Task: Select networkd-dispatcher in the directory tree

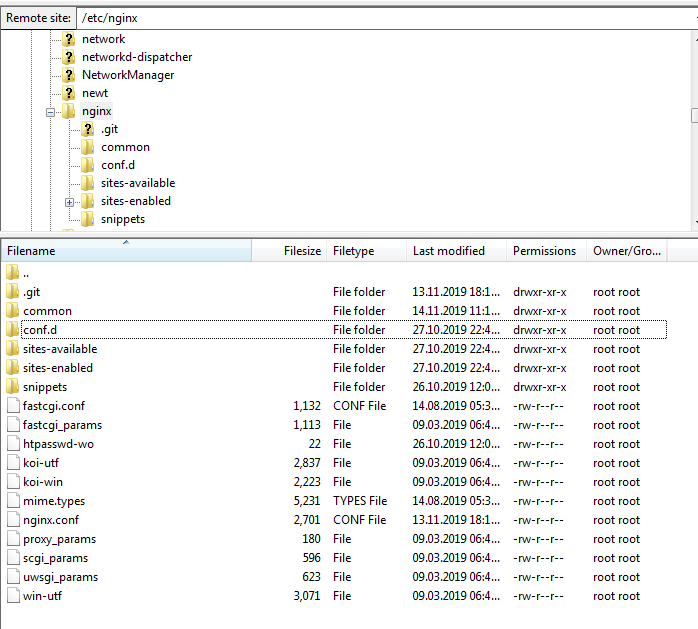Action: [x=137, y=57]
